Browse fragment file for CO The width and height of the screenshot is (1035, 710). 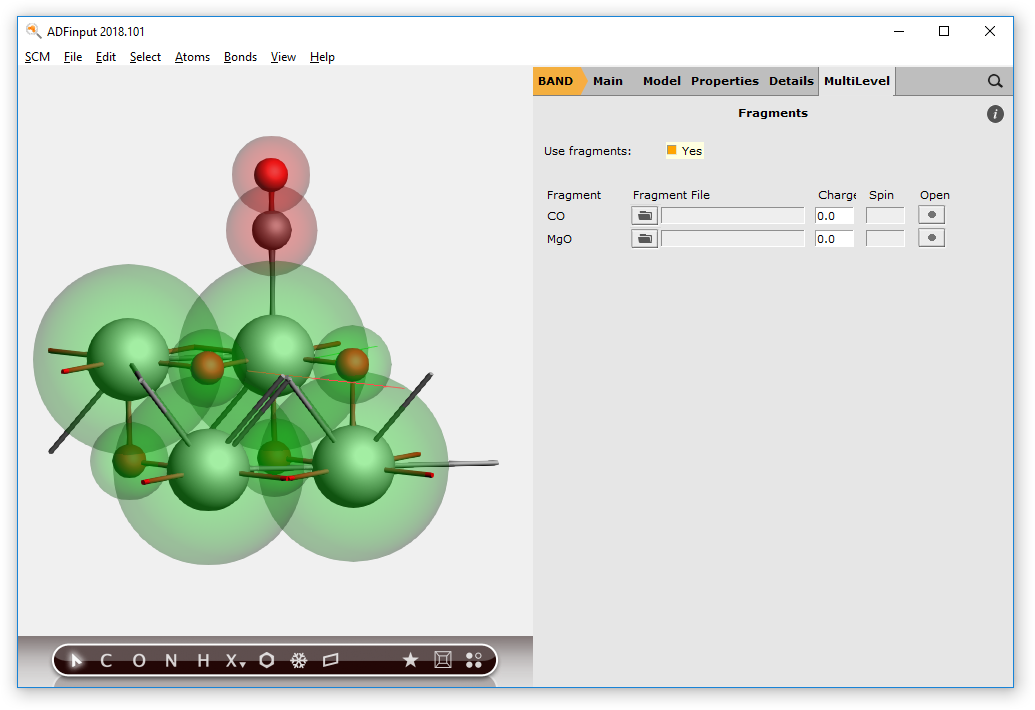(644, 216)
